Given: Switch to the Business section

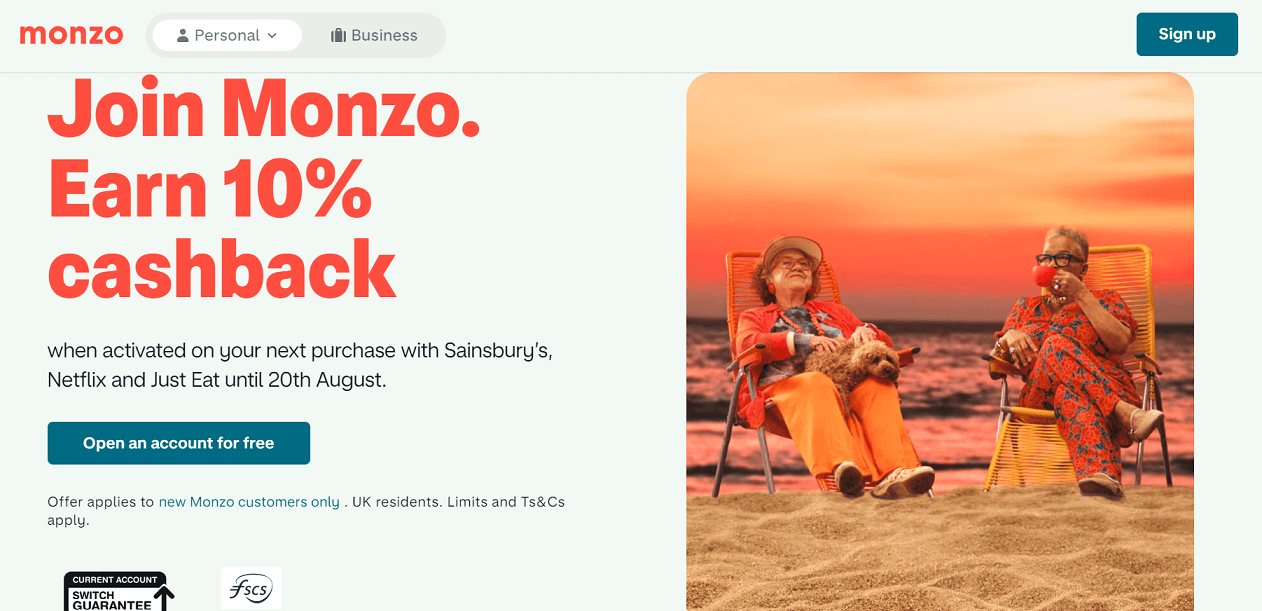Looking at the screenshot, I should tap(373, 34).
